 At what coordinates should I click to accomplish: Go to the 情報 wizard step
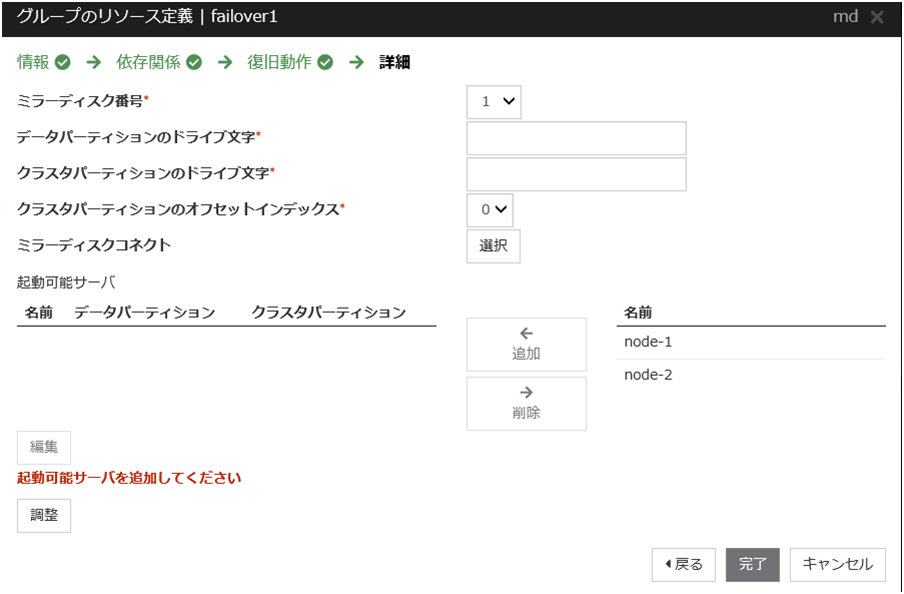pos(33,62)
